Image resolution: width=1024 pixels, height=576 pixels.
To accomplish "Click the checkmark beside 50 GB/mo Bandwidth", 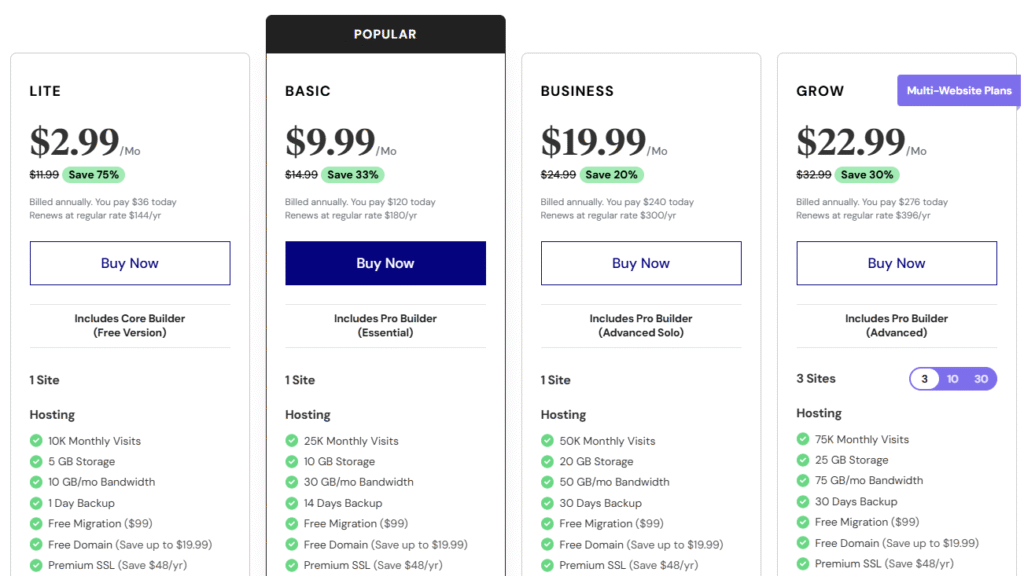I will pyautogui.click(x=547, y=482).
